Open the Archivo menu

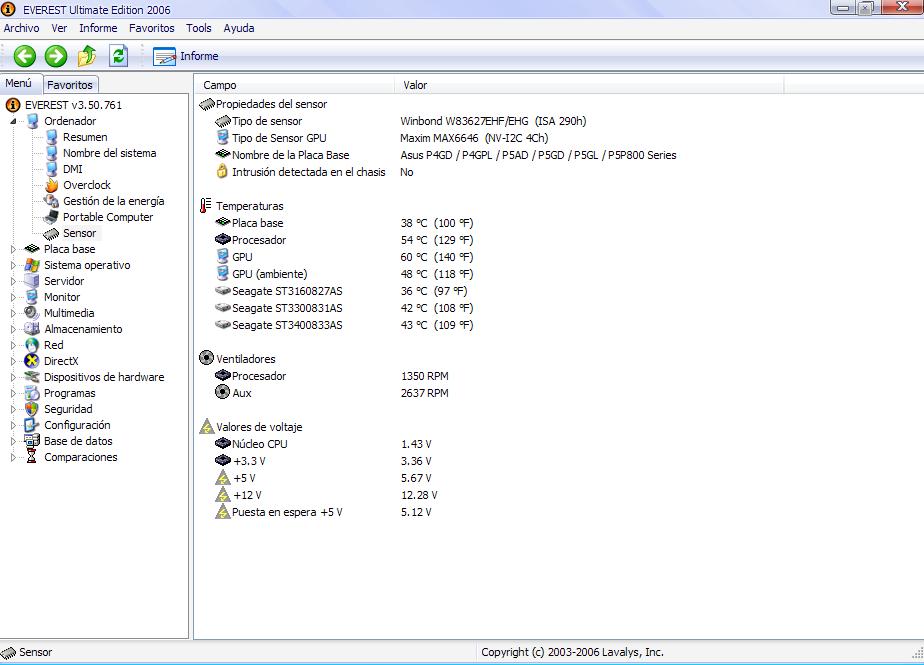coord(21,28)
